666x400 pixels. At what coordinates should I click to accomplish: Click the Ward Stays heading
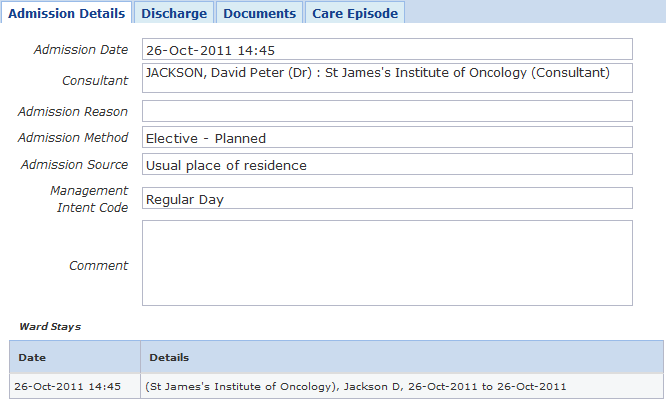tap(50, 326)
